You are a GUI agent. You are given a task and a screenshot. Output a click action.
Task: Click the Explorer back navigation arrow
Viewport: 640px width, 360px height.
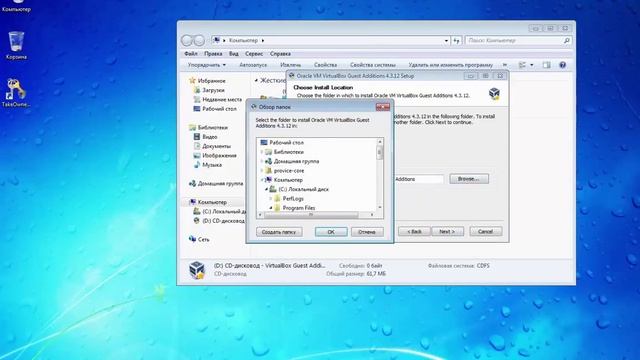pos(187,40)
